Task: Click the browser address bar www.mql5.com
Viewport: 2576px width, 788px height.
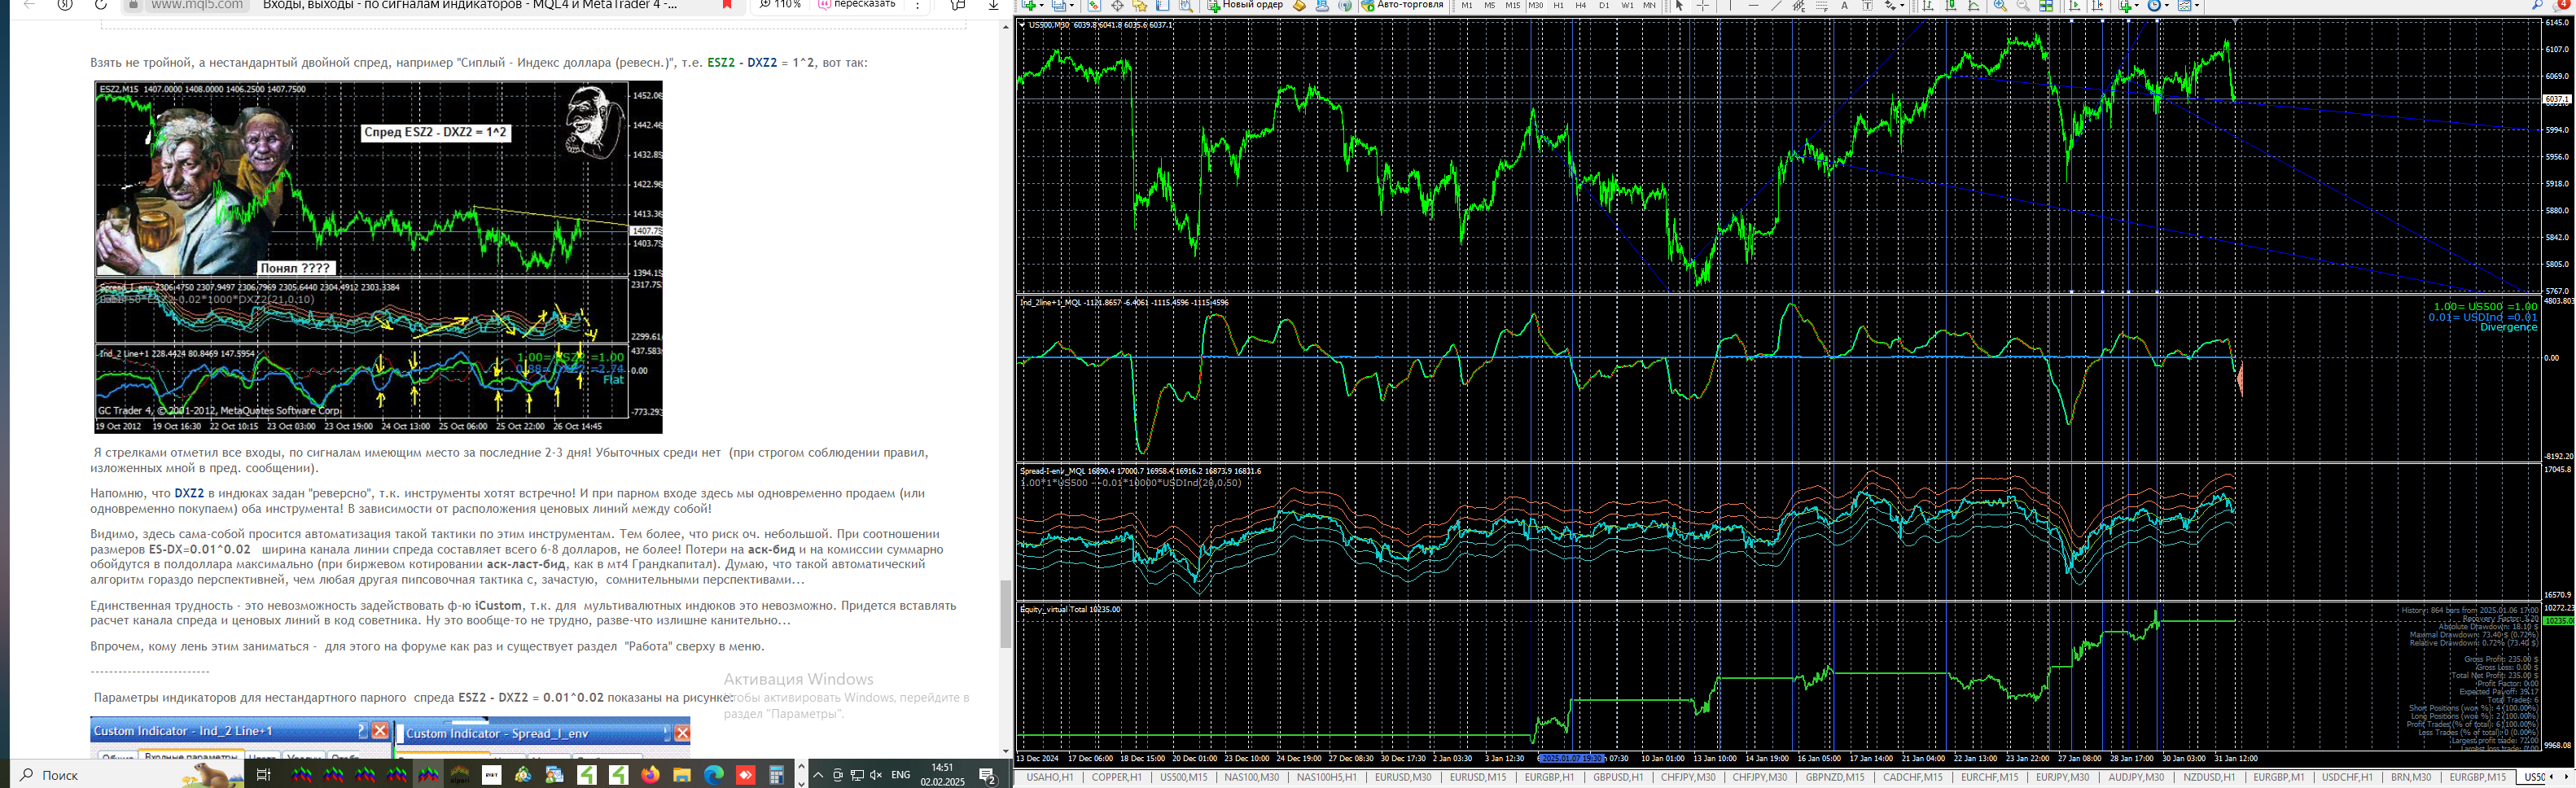Action: [197, 5]
